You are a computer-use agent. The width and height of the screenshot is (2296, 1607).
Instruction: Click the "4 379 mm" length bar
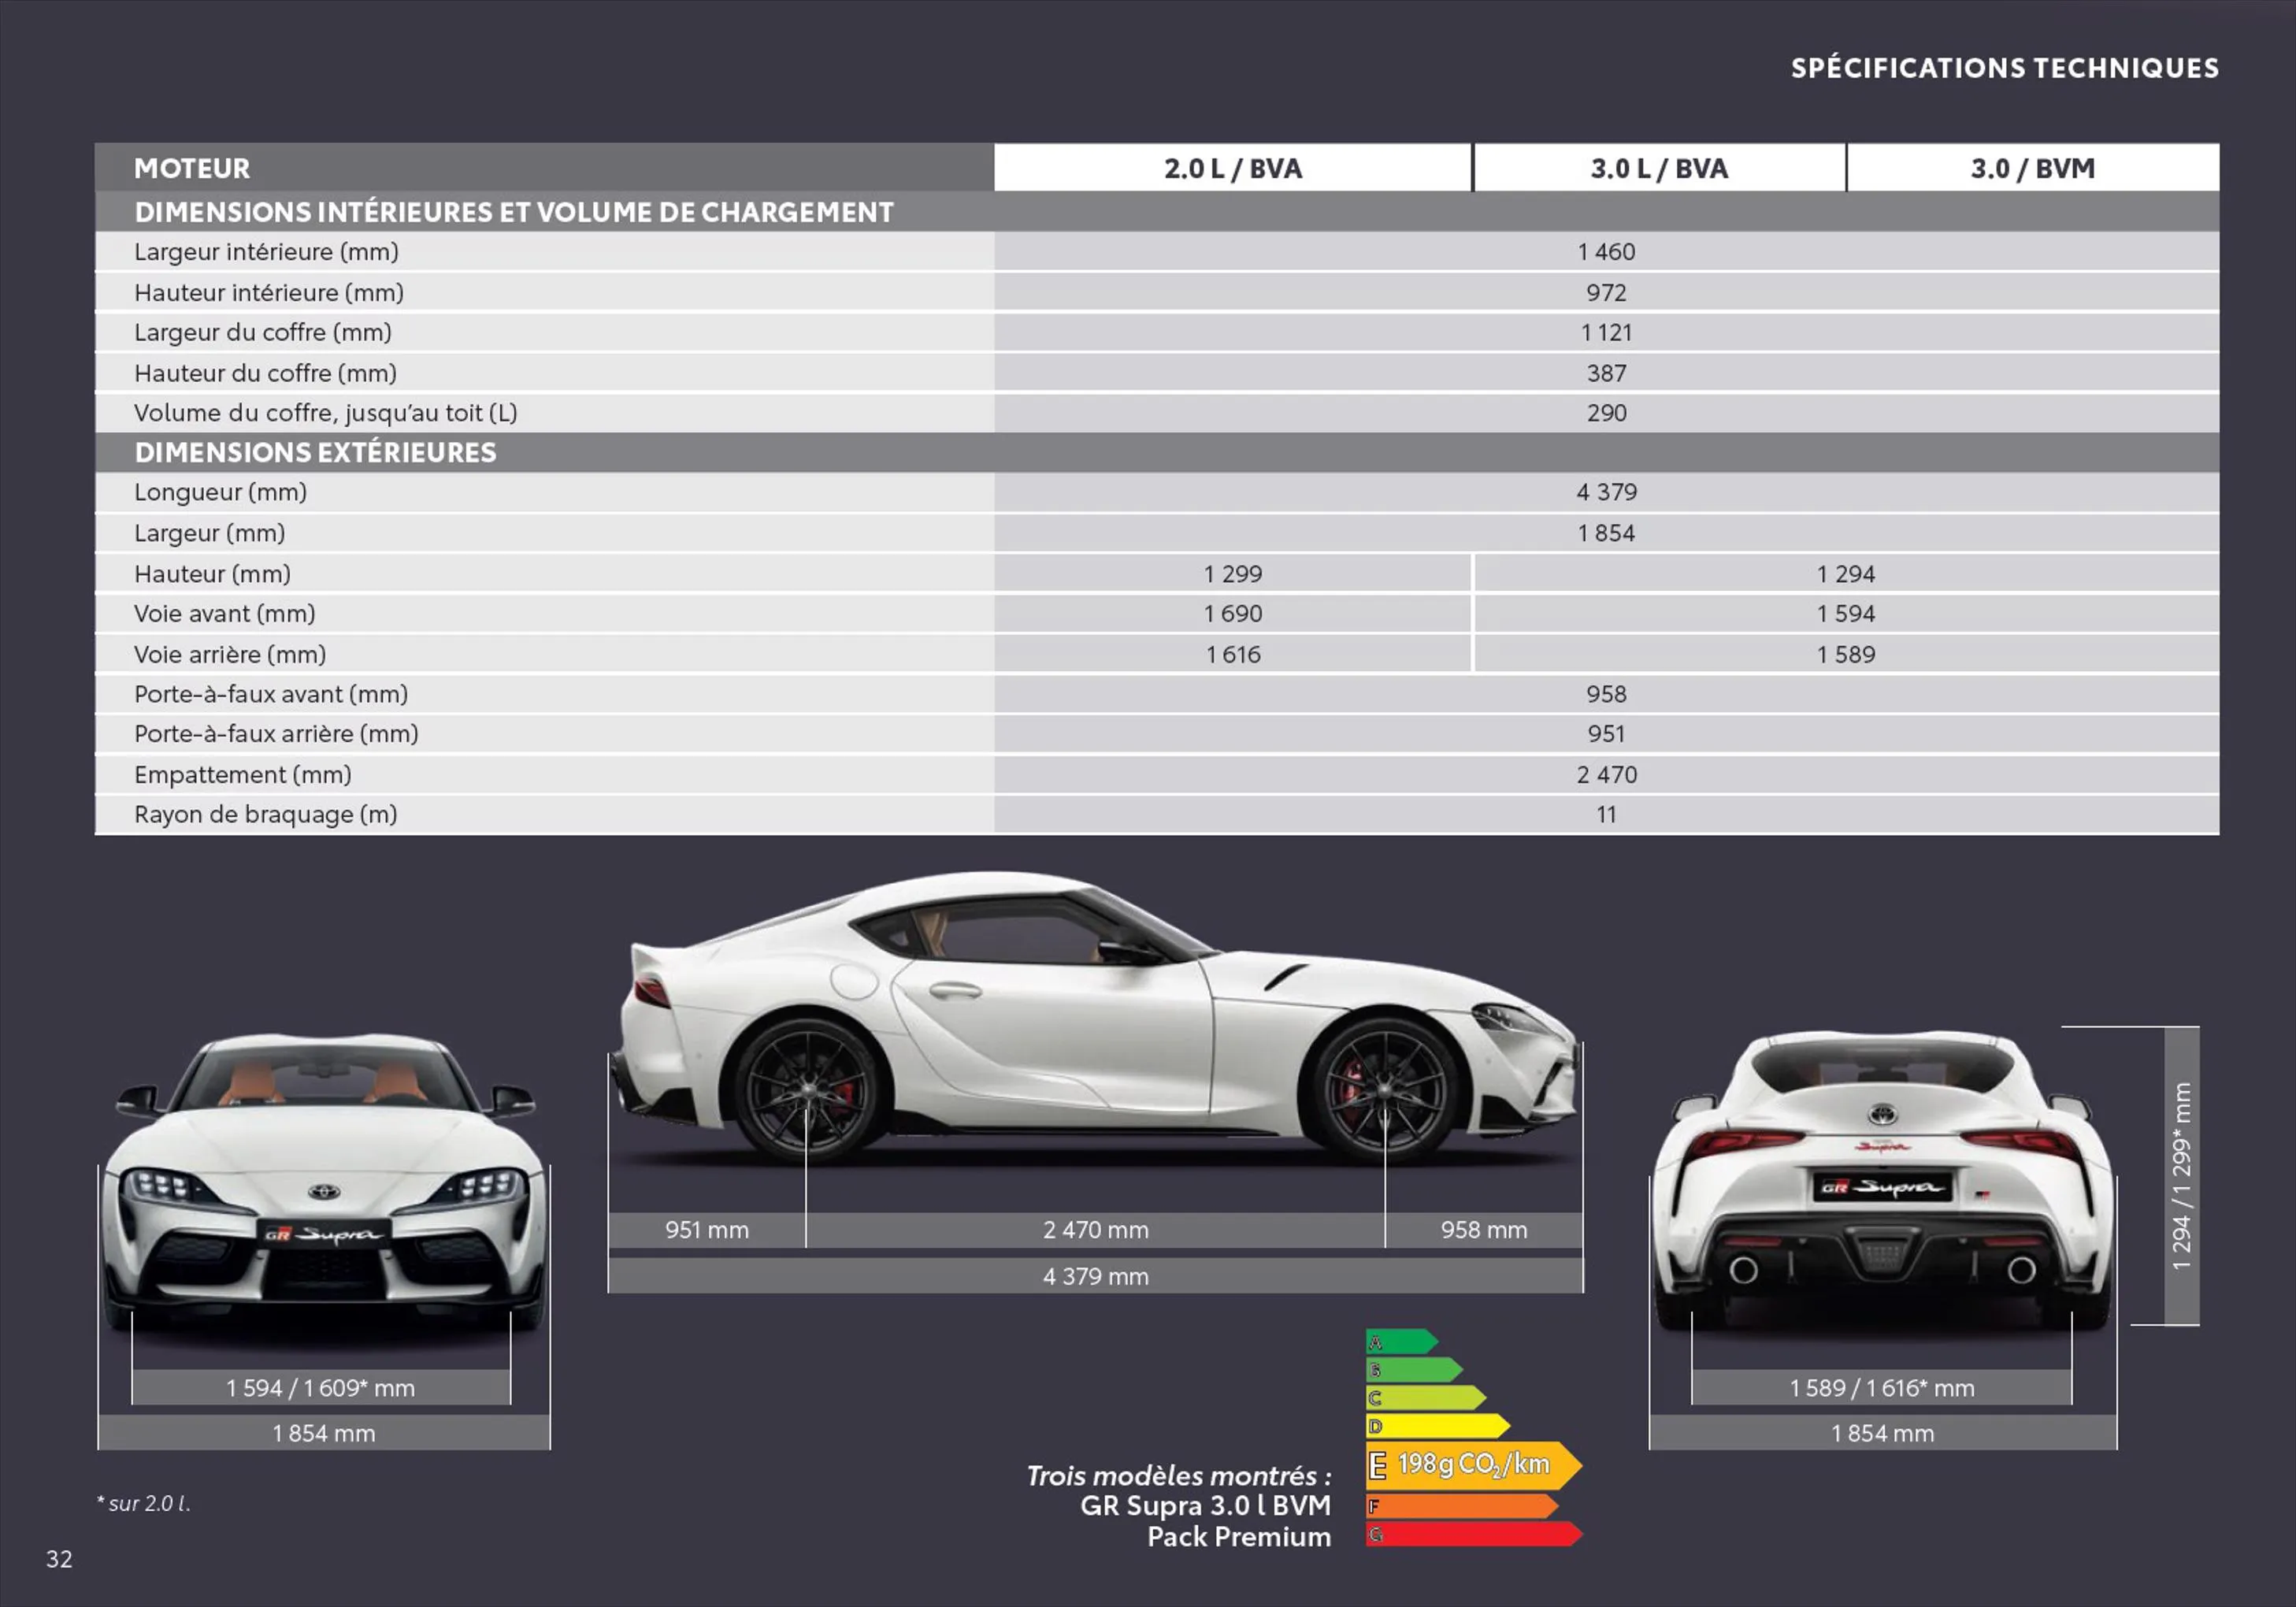coord(1095,1276)
